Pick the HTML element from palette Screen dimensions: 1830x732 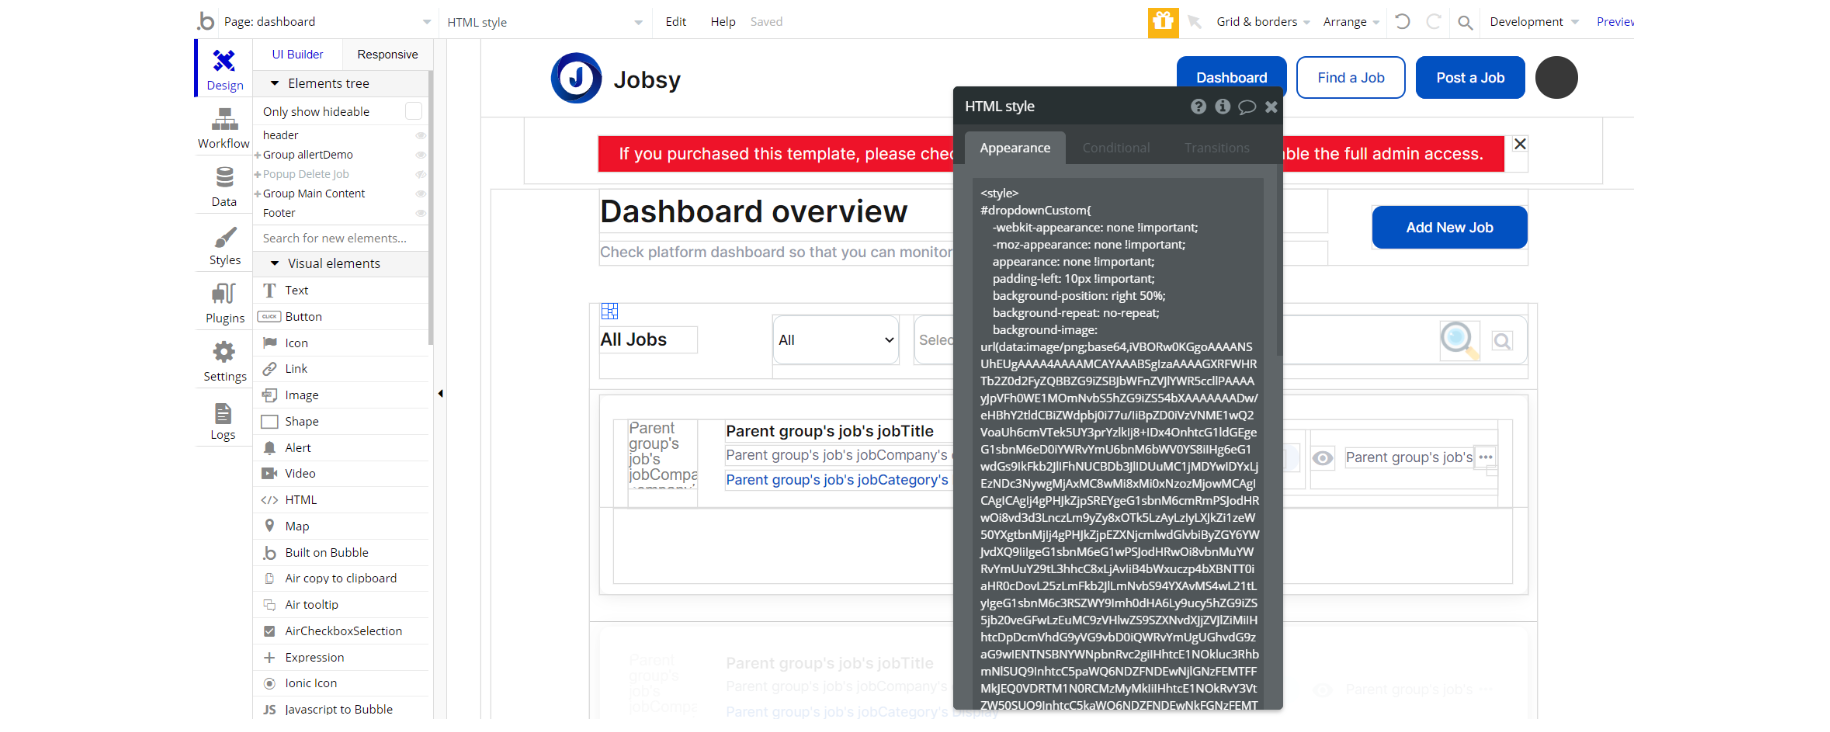click(342, 500)
